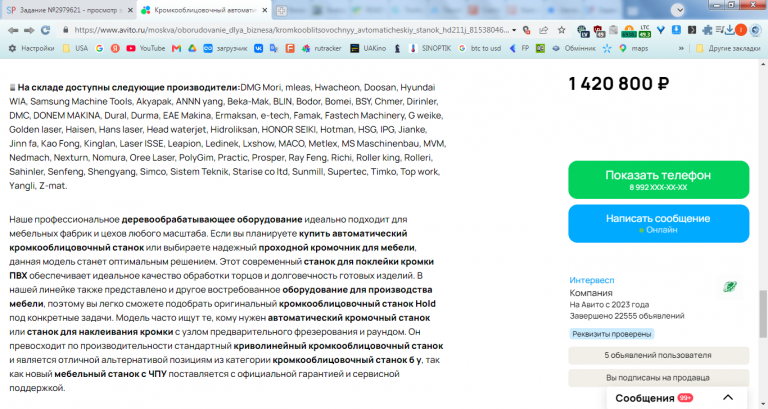Screen dimensions: 768x409
Task: Close the Задание №2979621 tab
Action: click(130, 10)
